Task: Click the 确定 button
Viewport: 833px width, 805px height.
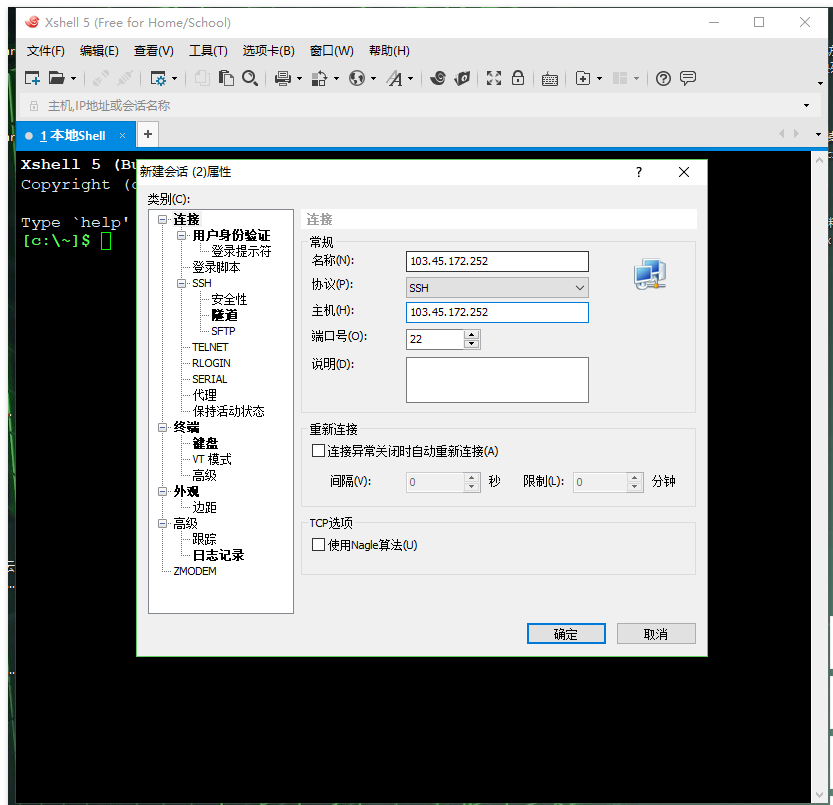Action: pyautogui.click(x=566, y=634)
